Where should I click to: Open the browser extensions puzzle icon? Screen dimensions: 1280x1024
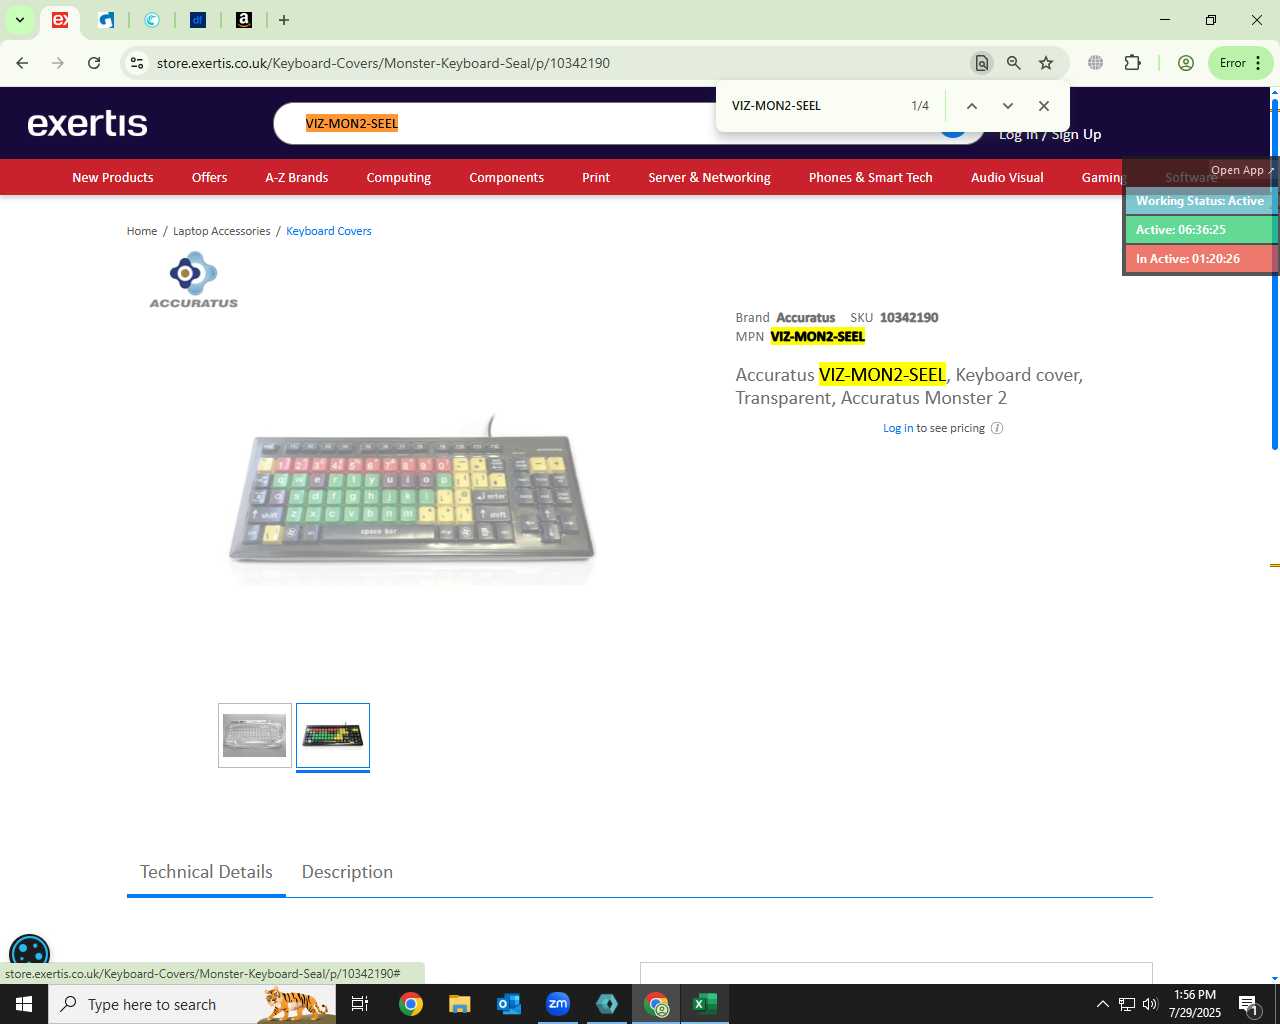point(1132,63)
